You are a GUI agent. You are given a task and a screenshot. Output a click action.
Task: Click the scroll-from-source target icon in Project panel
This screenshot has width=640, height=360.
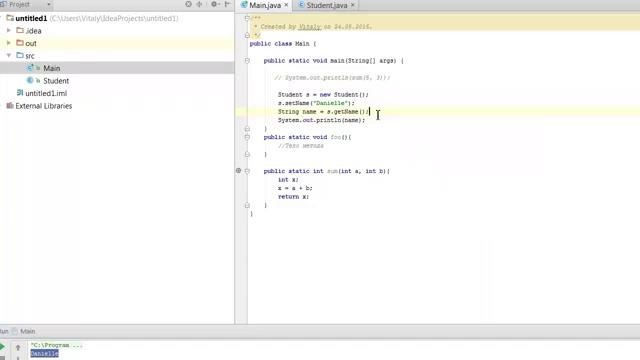[x=188, y=4]
